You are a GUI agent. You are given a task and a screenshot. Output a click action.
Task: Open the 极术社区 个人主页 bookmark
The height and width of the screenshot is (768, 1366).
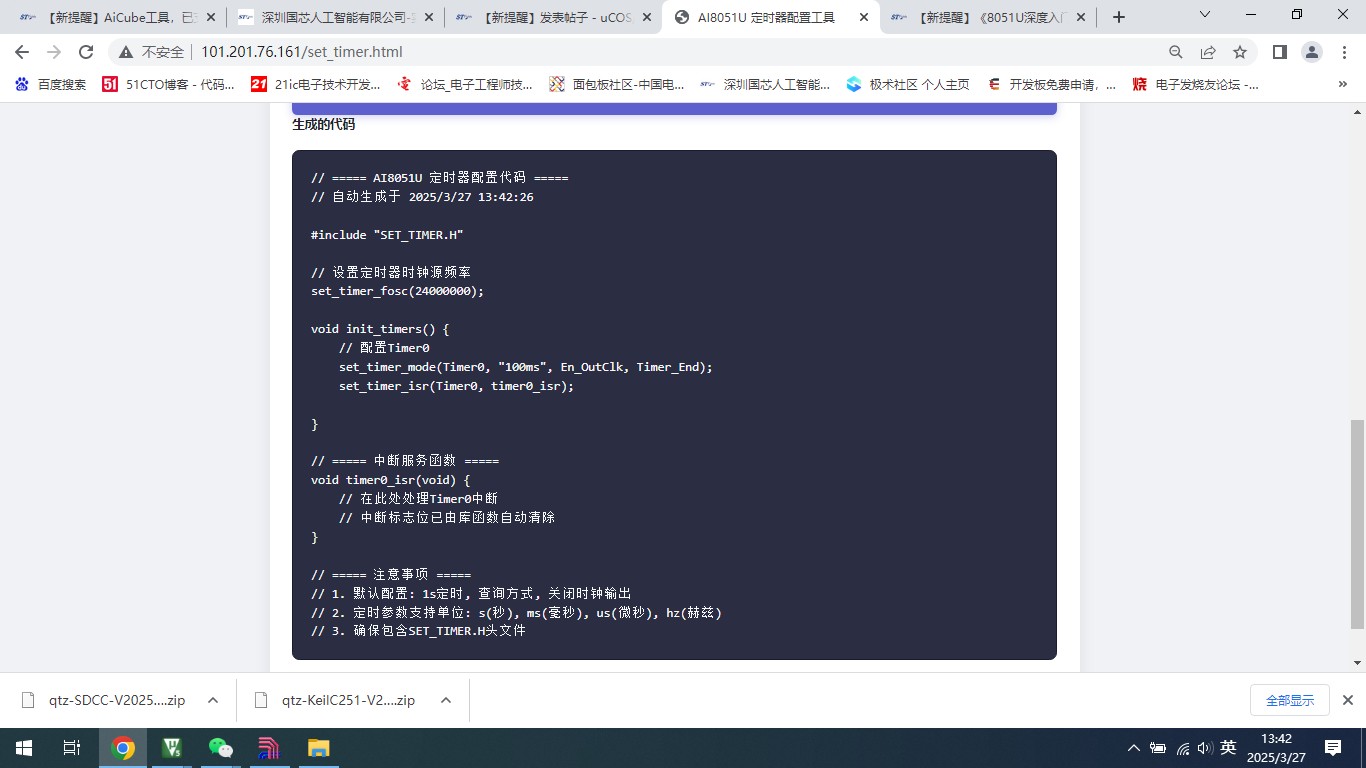pyautogui.click(x=908, y=85)
